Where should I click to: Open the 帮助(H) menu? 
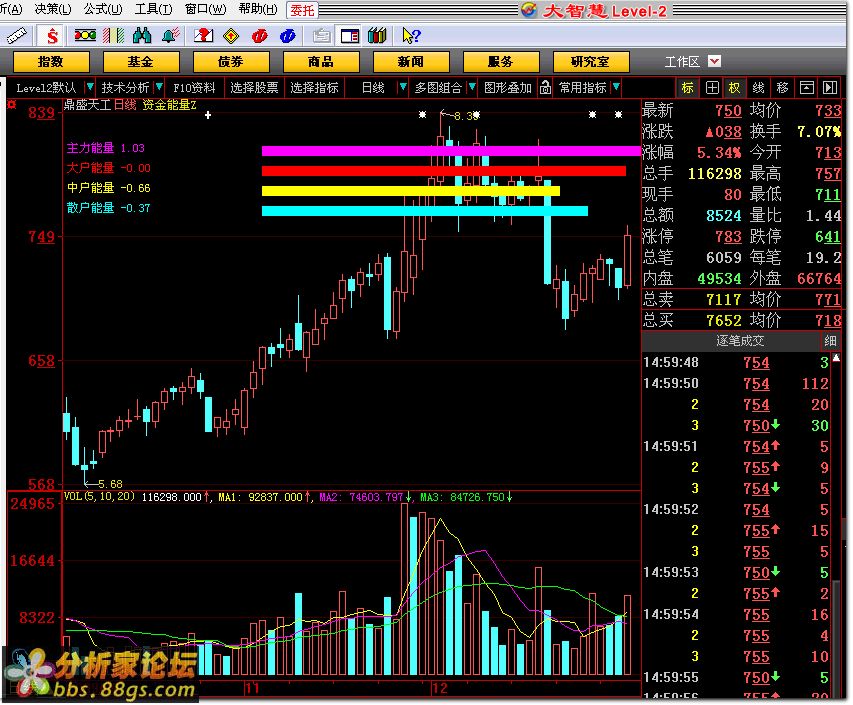tap(258, 9)
